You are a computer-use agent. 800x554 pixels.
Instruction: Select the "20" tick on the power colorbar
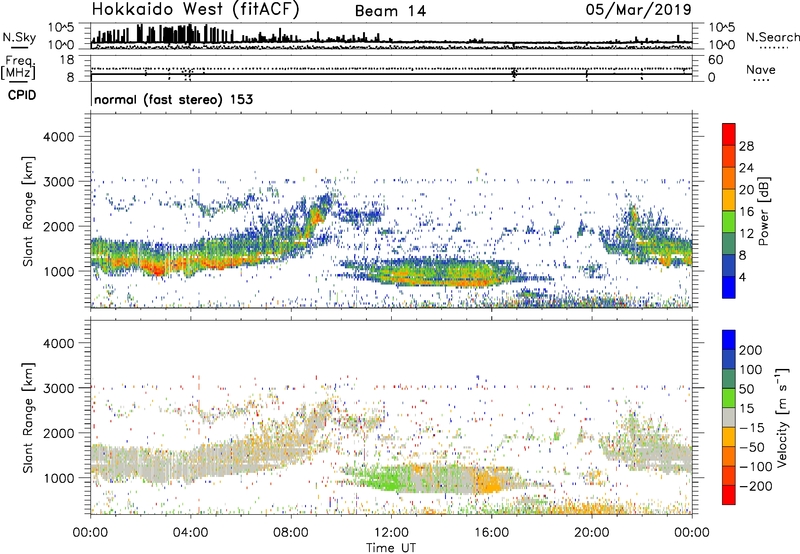746,190
